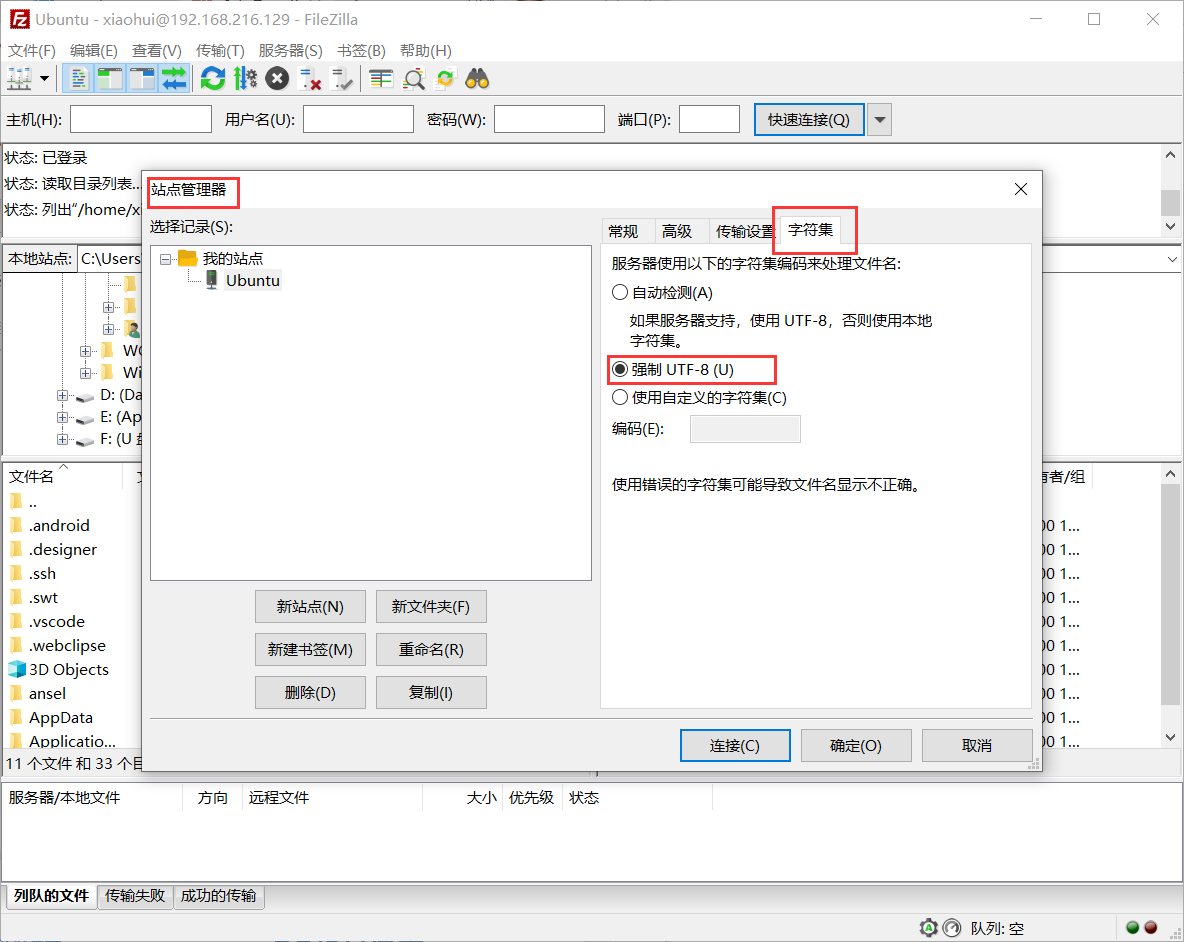Switch to 高级 tab
This screenshot has width=1184, height=942.
677,231
